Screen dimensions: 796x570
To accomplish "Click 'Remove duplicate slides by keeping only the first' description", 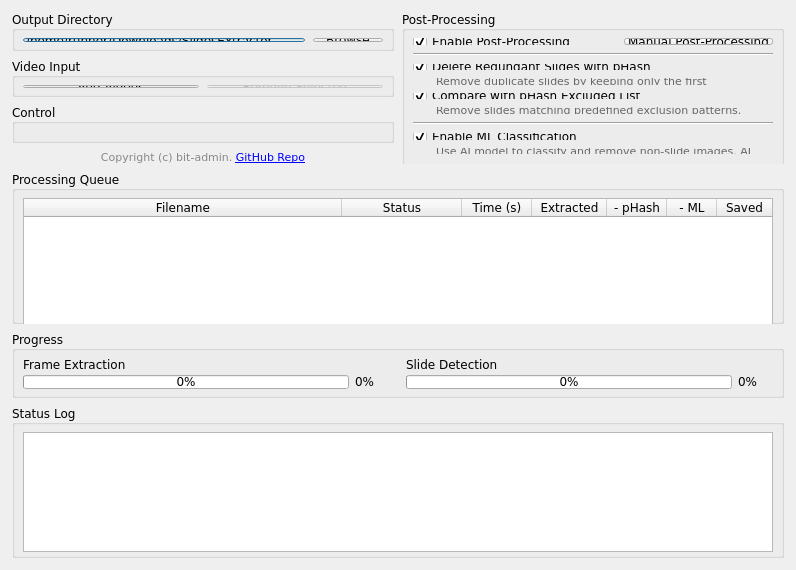I will pyautogui.click(x=571, y=81).
